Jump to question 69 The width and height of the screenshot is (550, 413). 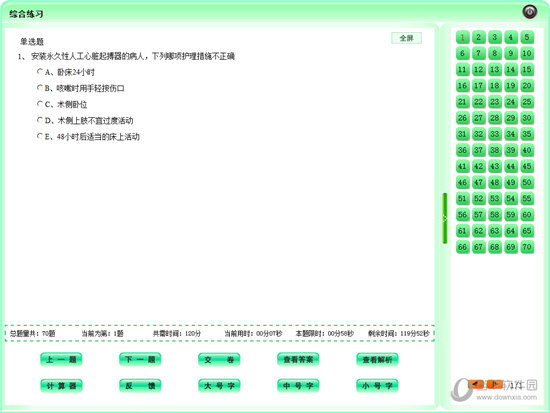[x=511, y=247]
